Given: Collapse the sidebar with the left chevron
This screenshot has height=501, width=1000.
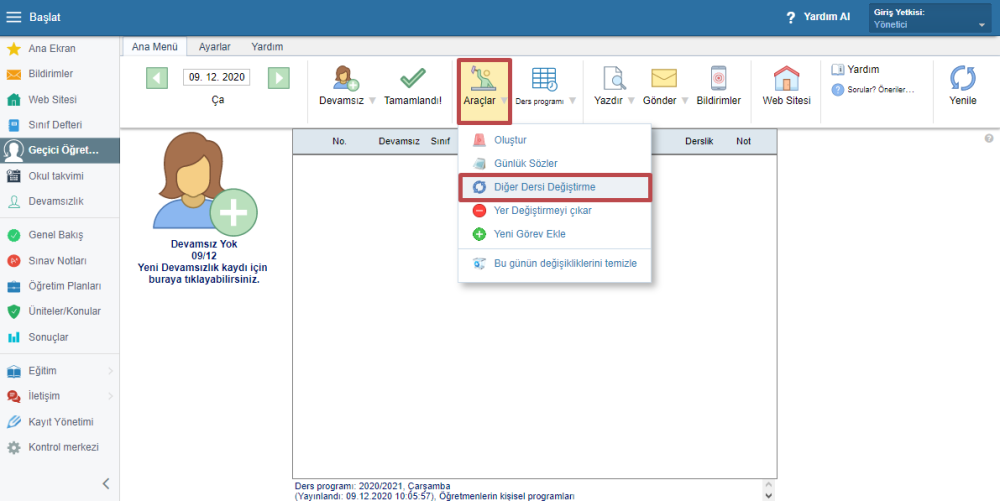Looking at the screenshot, I should coord(106,484).
